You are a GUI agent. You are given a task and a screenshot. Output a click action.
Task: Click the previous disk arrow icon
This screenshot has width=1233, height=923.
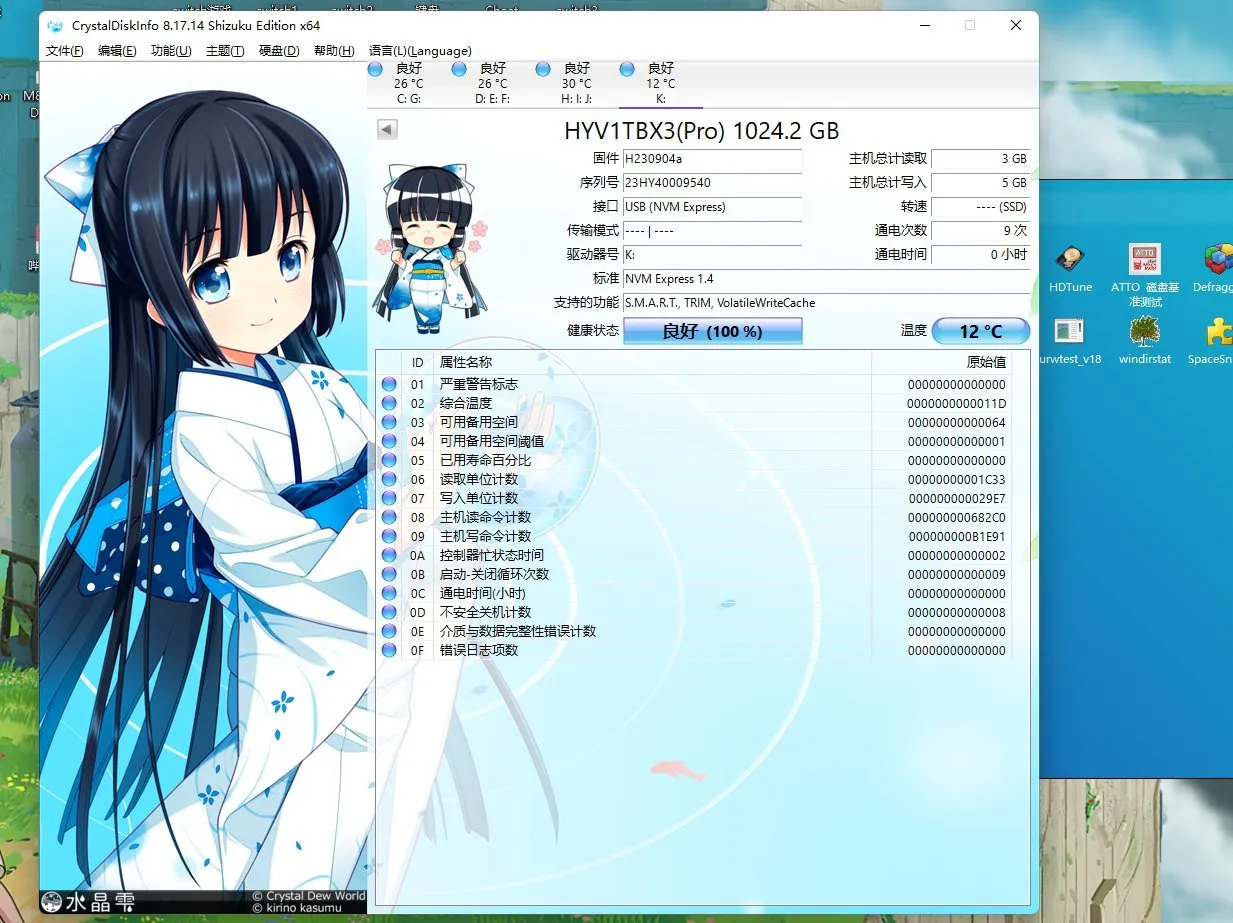[387, 130]
